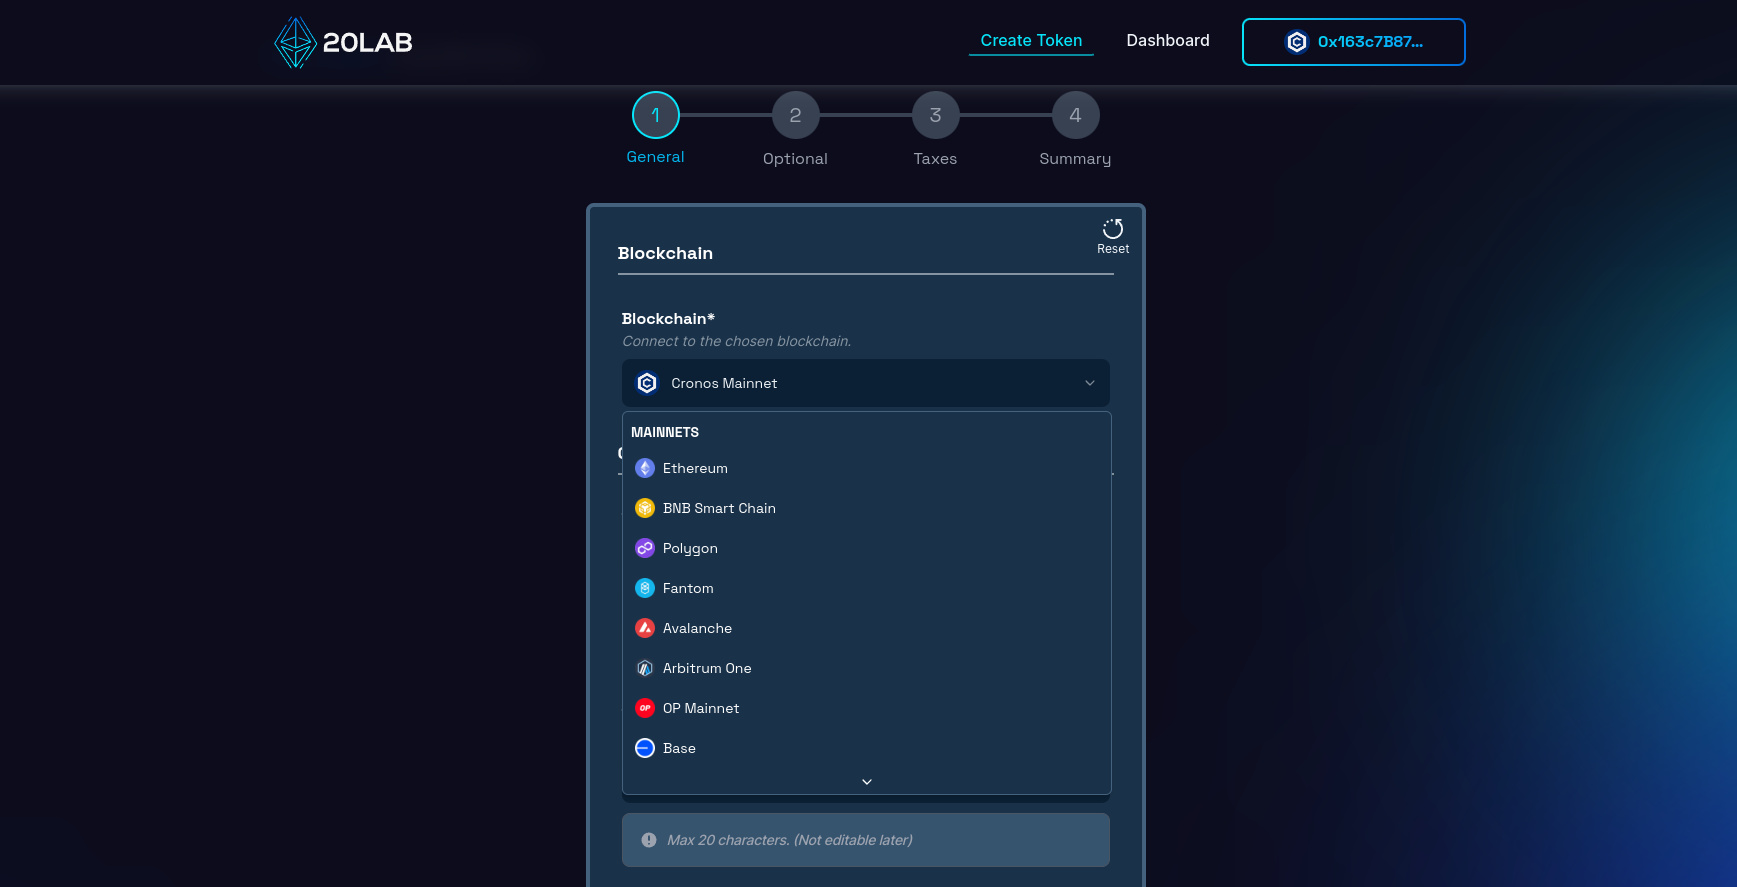Screen dimensions: 1737x887
Task: Click the BNB Smart Chain icon
Action: pyautogui.click(x=645, y=508)
